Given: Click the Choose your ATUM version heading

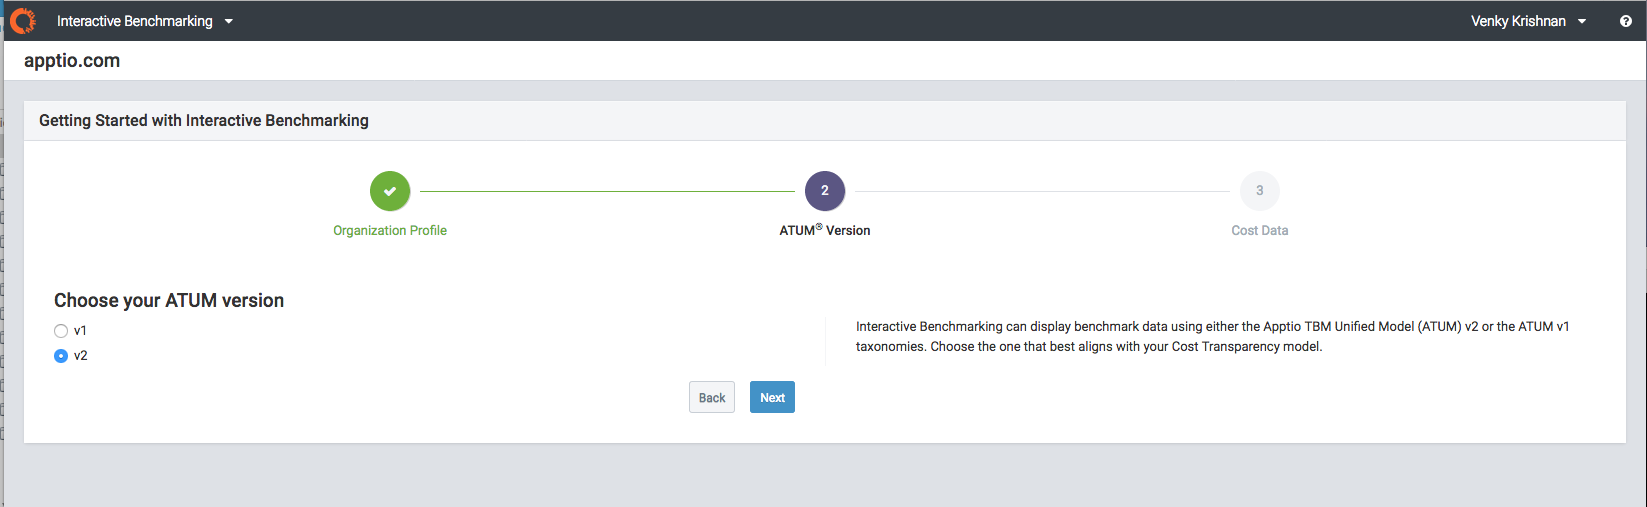Looking at the screenshot, I should (169, 300).
